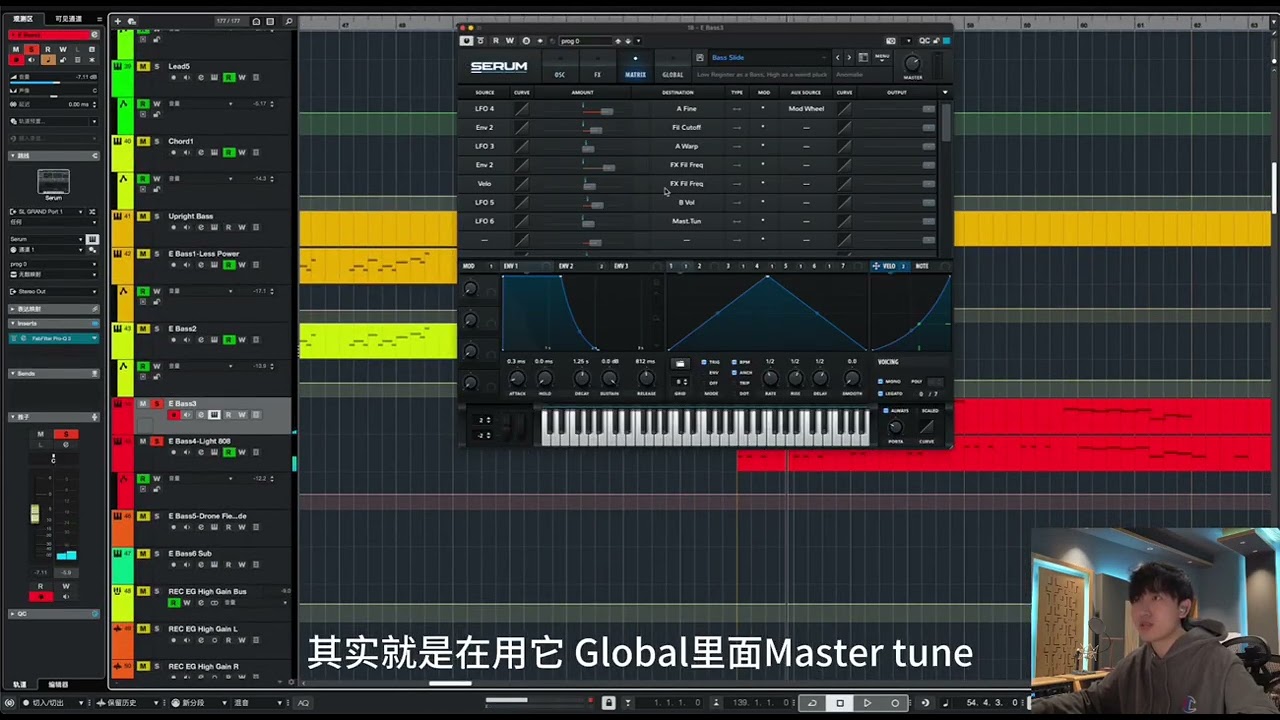Click monitor speaker icon on Lead5 track
1280x720 pixels.
coord(187,78)
